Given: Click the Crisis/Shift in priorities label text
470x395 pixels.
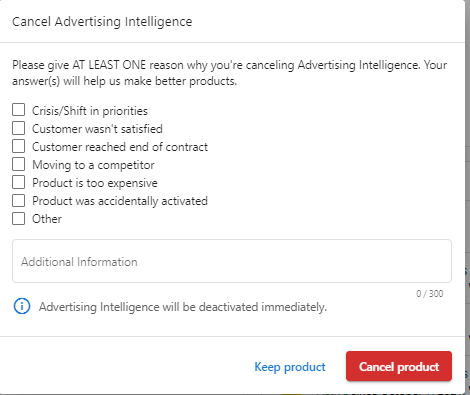Looking at the screenshot, I should click(x=90, y=111).
